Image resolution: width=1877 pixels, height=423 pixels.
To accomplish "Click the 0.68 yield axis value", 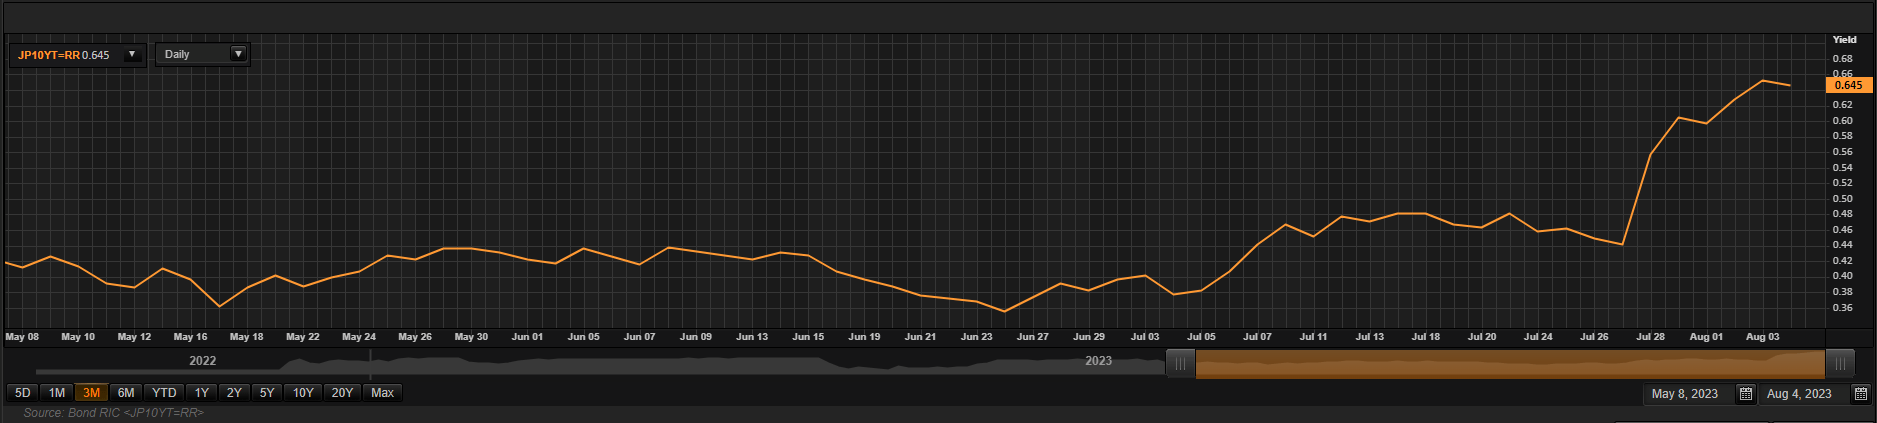I will 1842,59.
